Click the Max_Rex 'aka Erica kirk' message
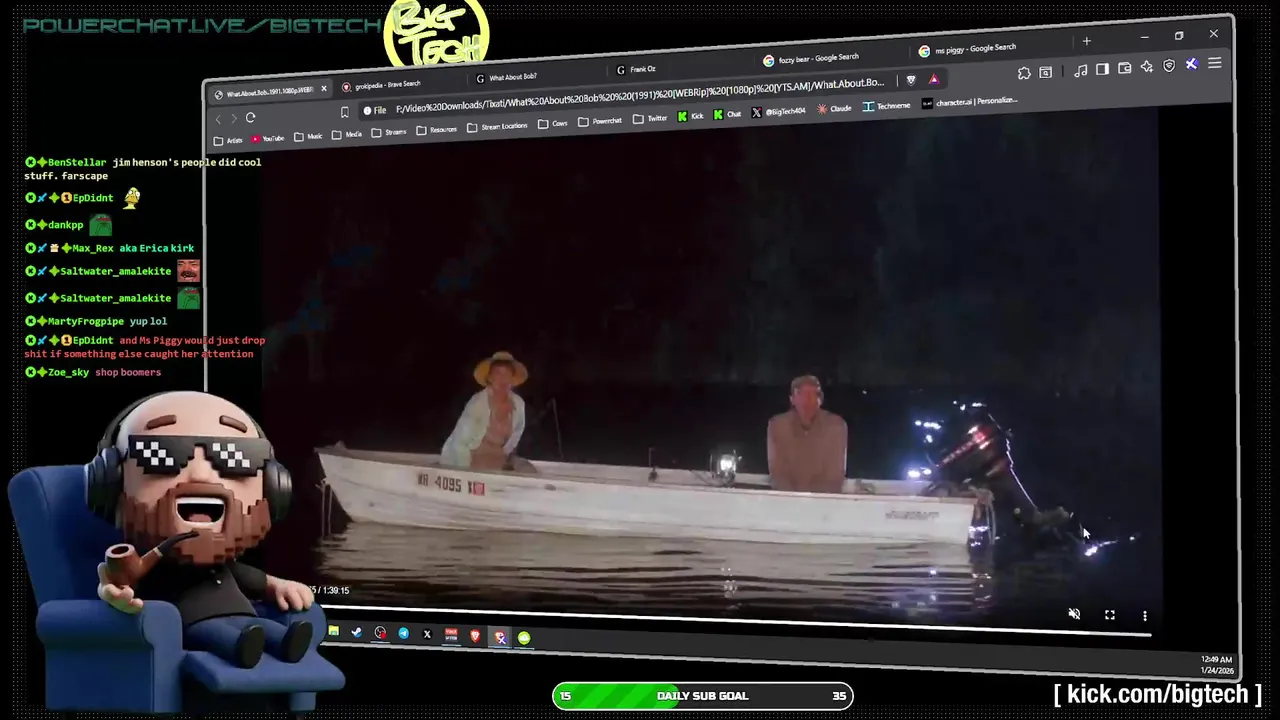 point(156,248)
